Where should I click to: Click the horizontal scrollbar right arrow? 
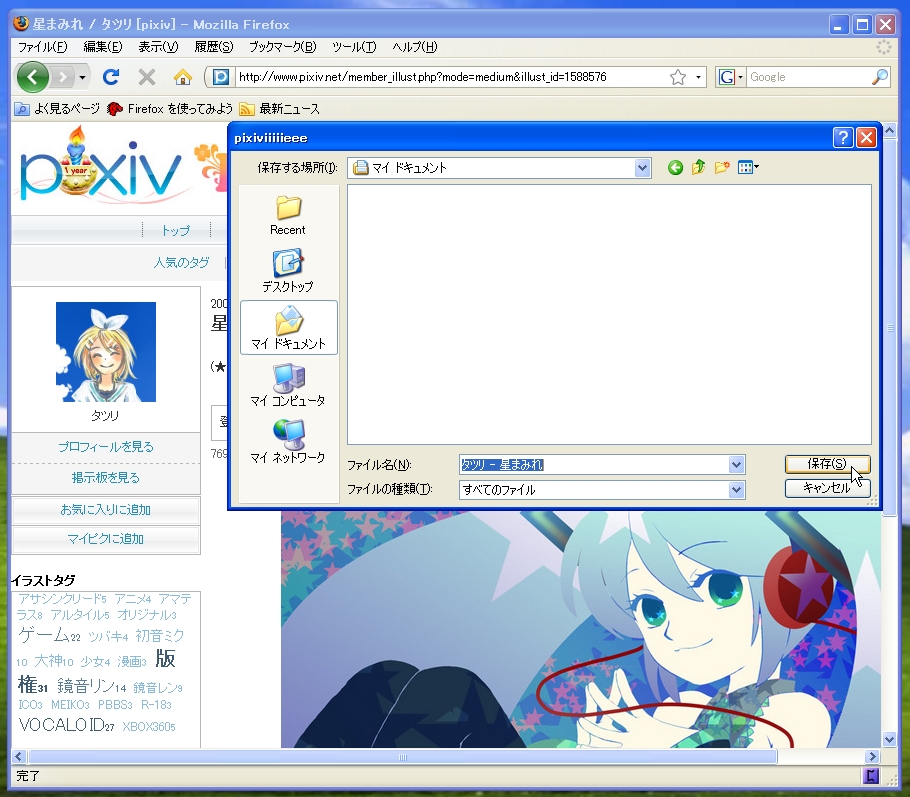[x=871, y=756]
